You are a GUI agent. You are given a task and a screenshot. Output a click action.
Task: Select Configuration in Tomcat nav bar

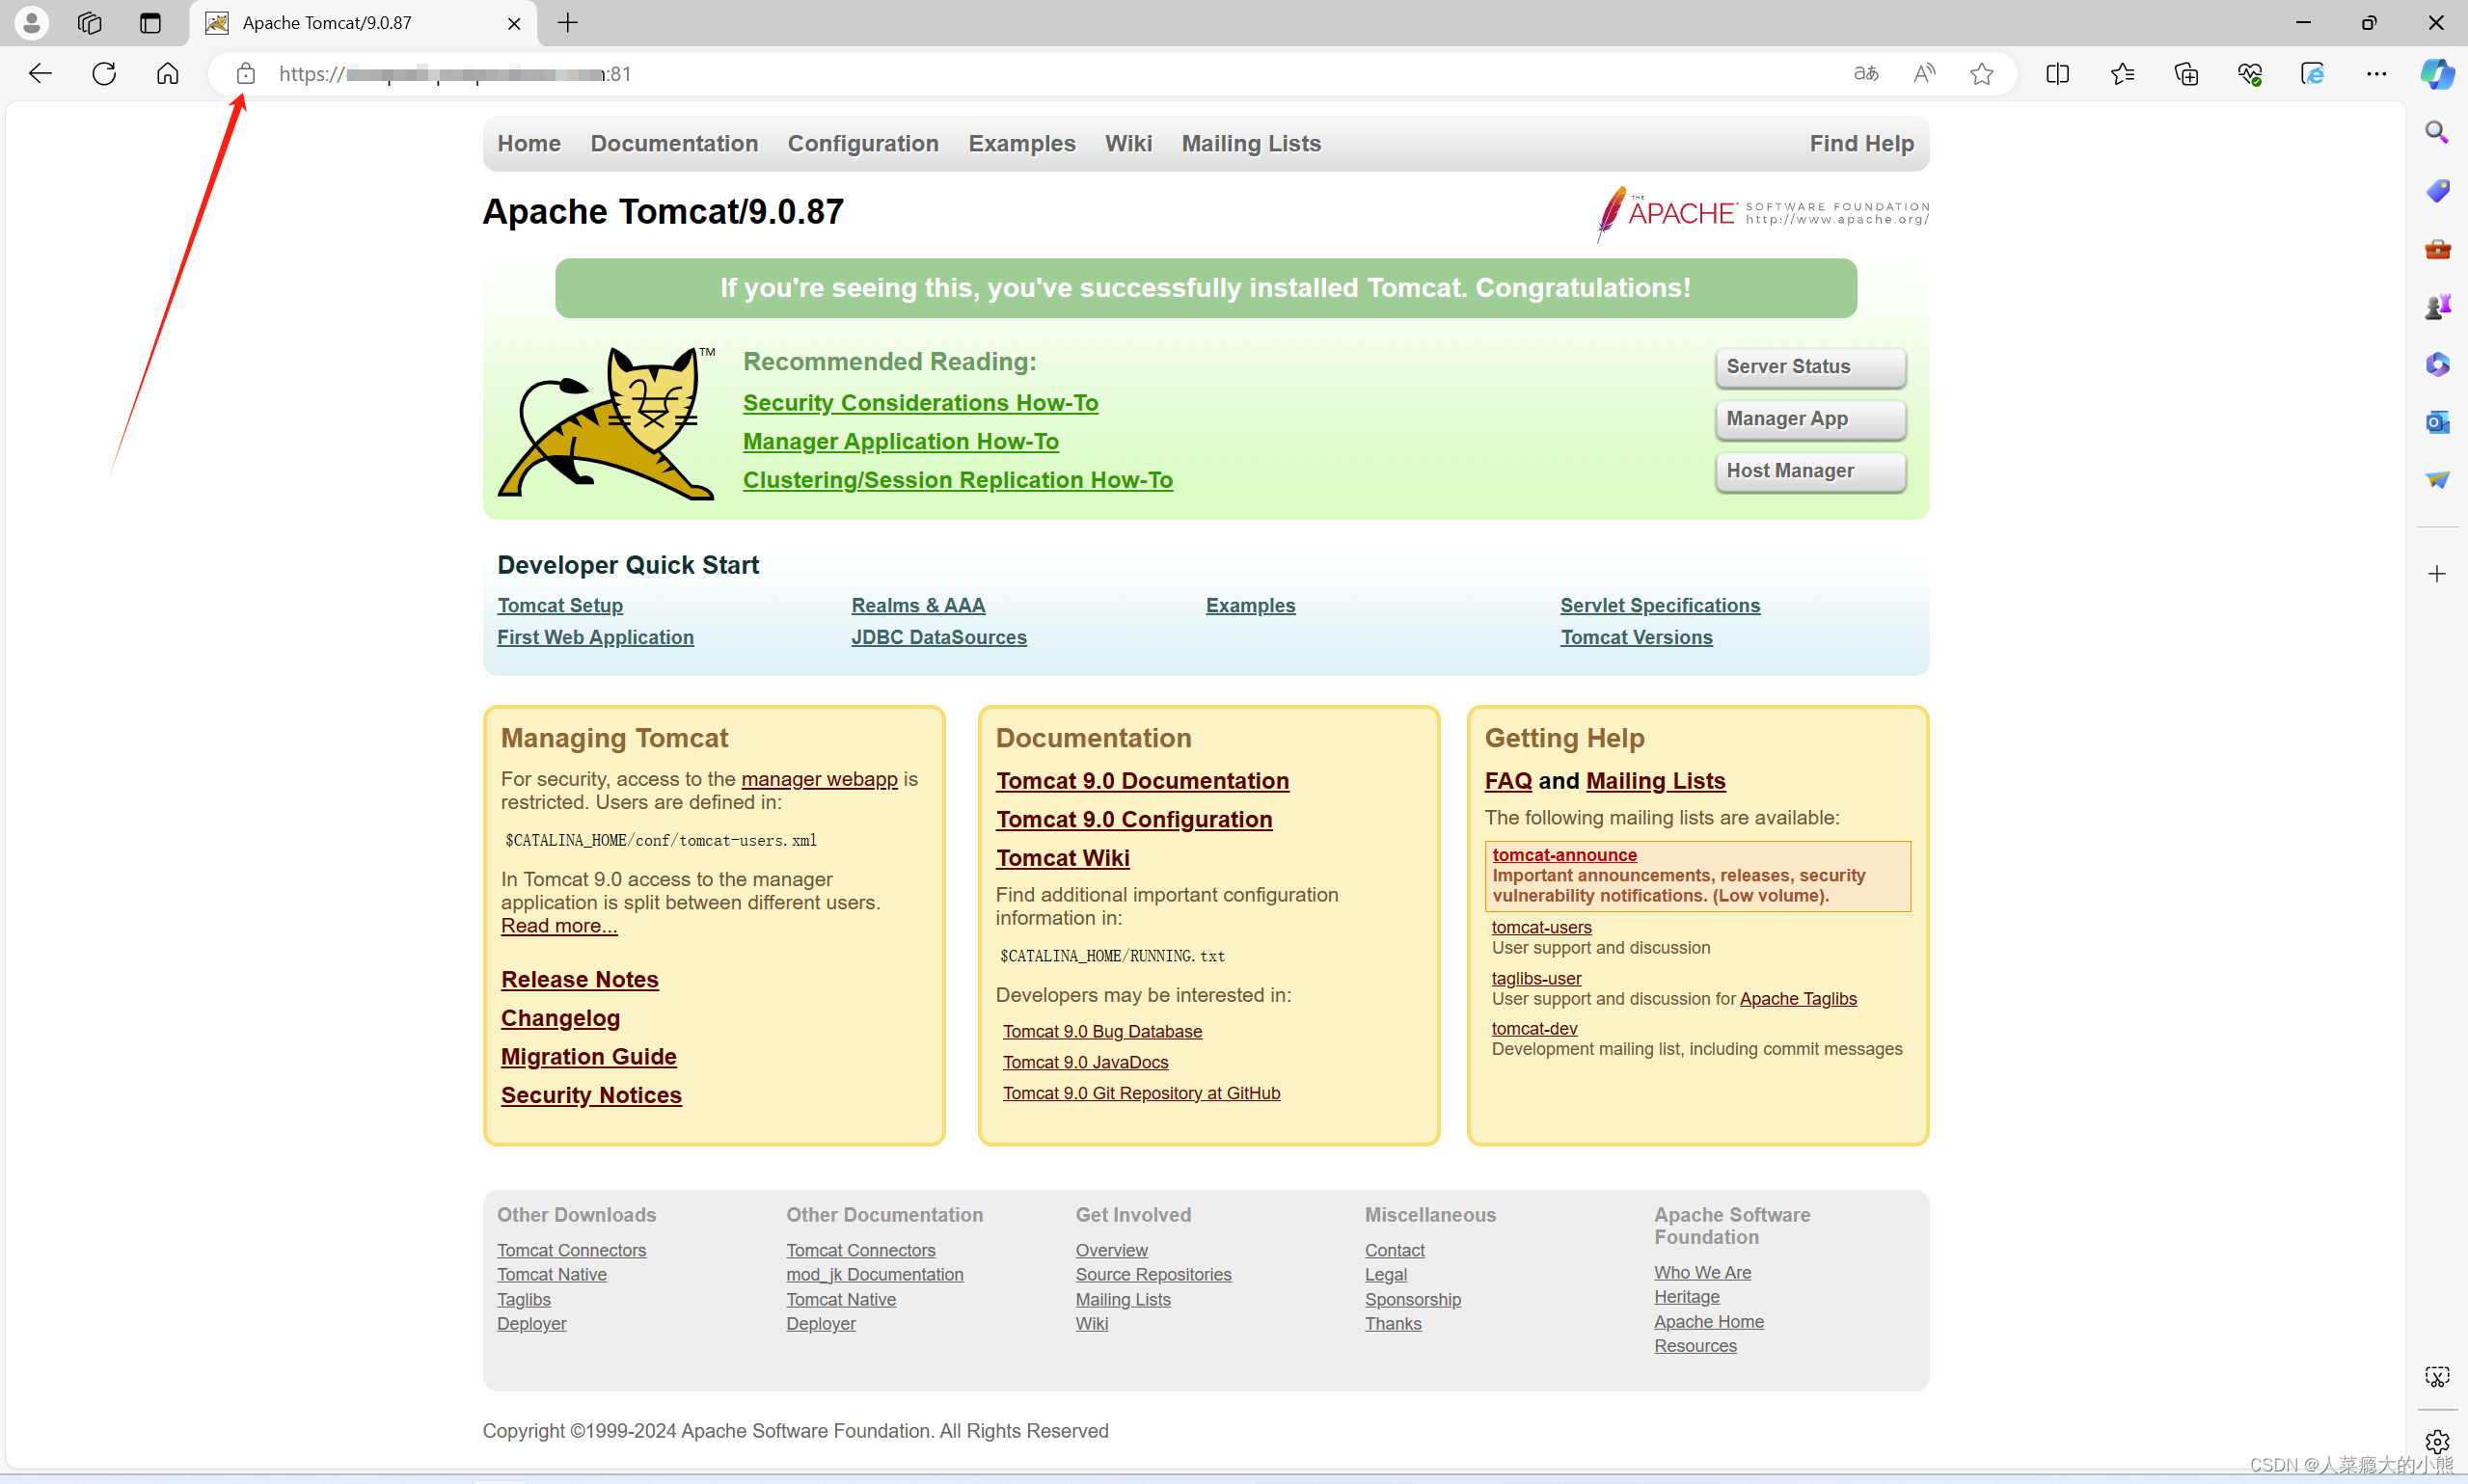tap(862, 143)
